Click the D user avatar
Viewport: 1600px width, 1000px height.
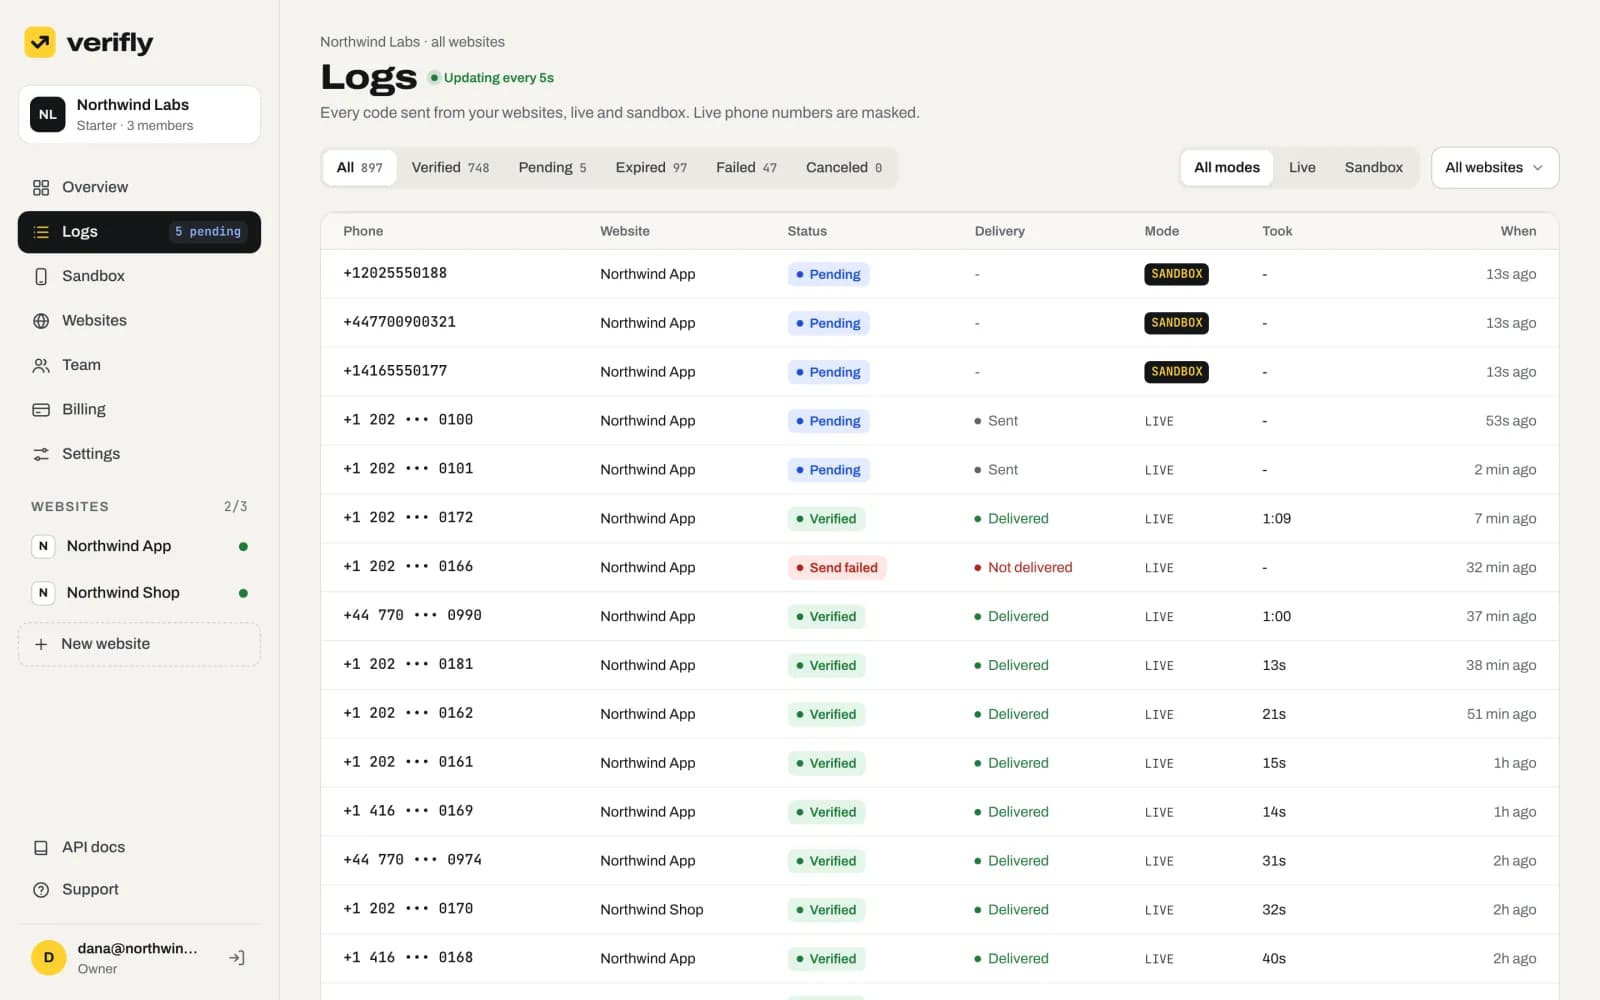click(x=48, y=958)
